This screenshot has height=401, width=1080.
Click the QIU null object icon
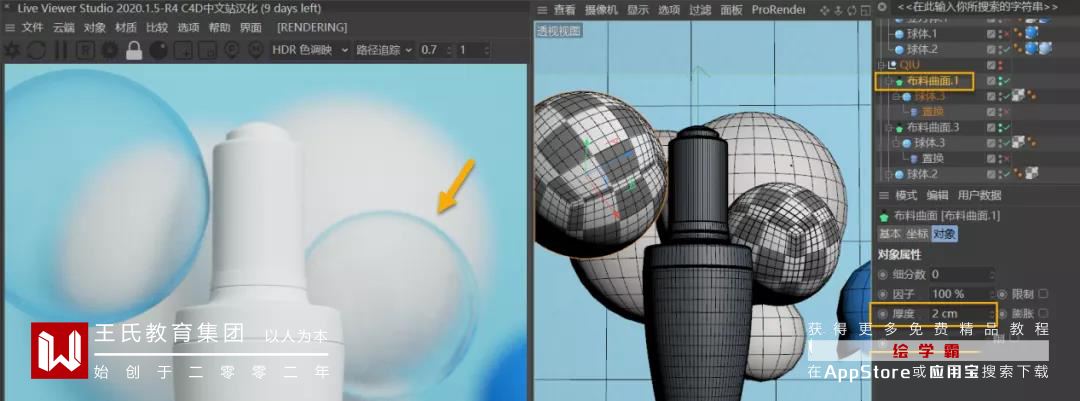tap(893, 65)
